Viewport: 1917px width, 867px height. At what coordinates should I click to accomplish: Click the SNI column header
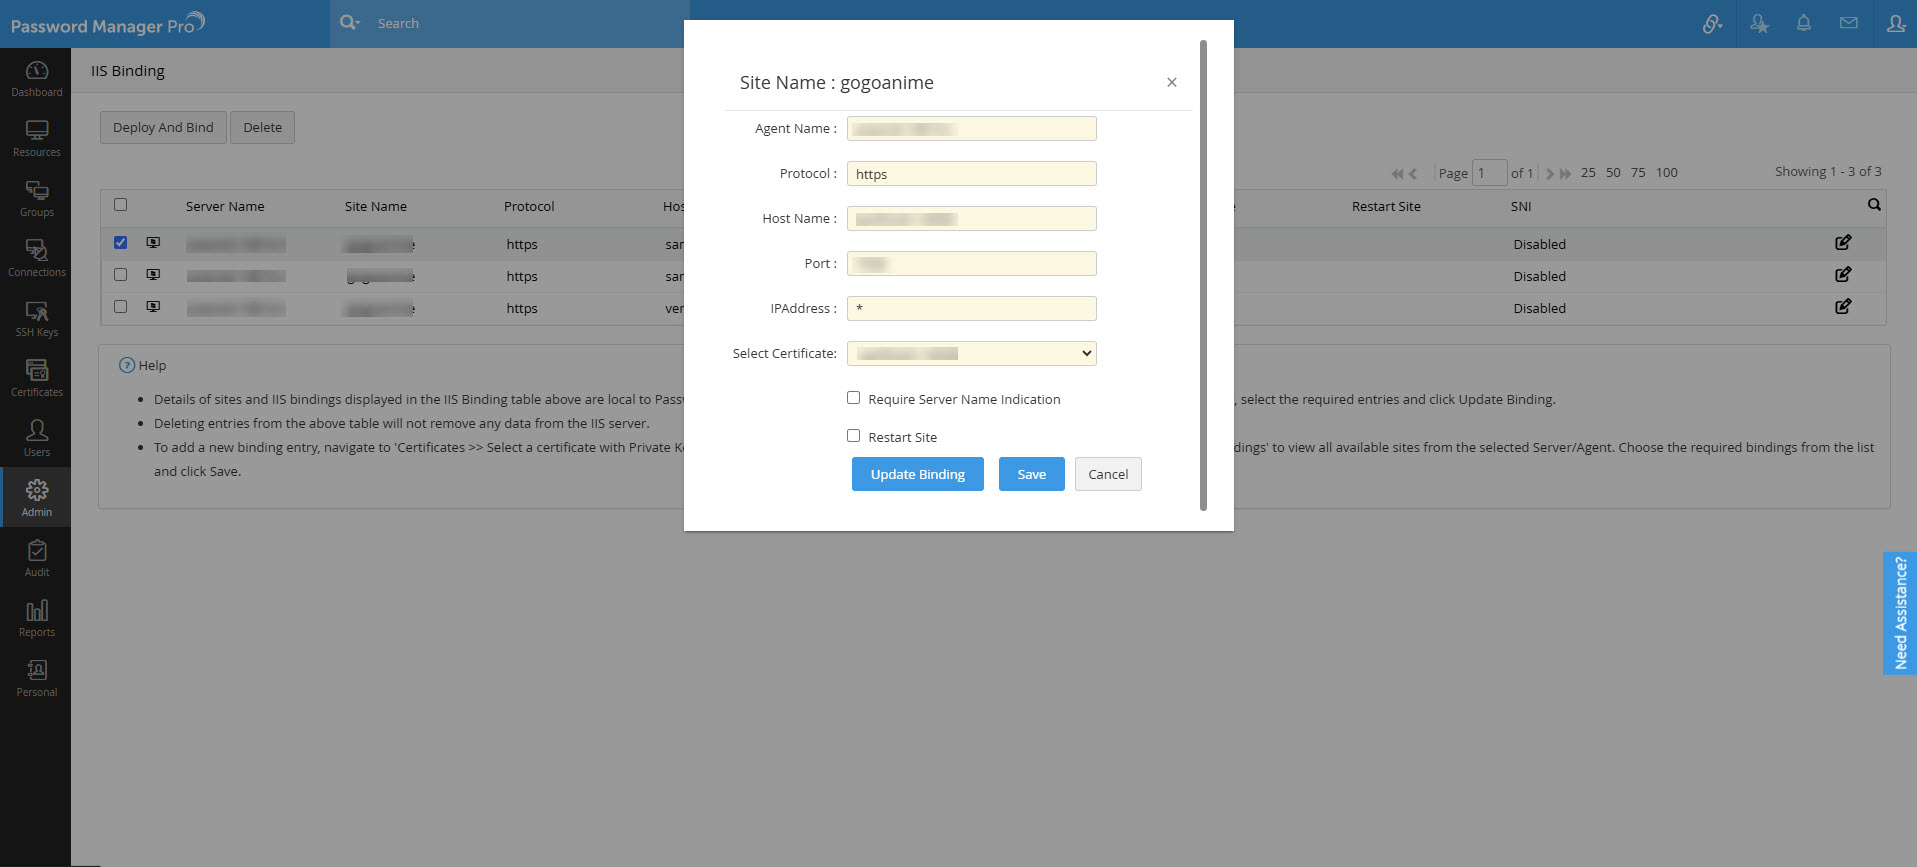coord(1521,206)
